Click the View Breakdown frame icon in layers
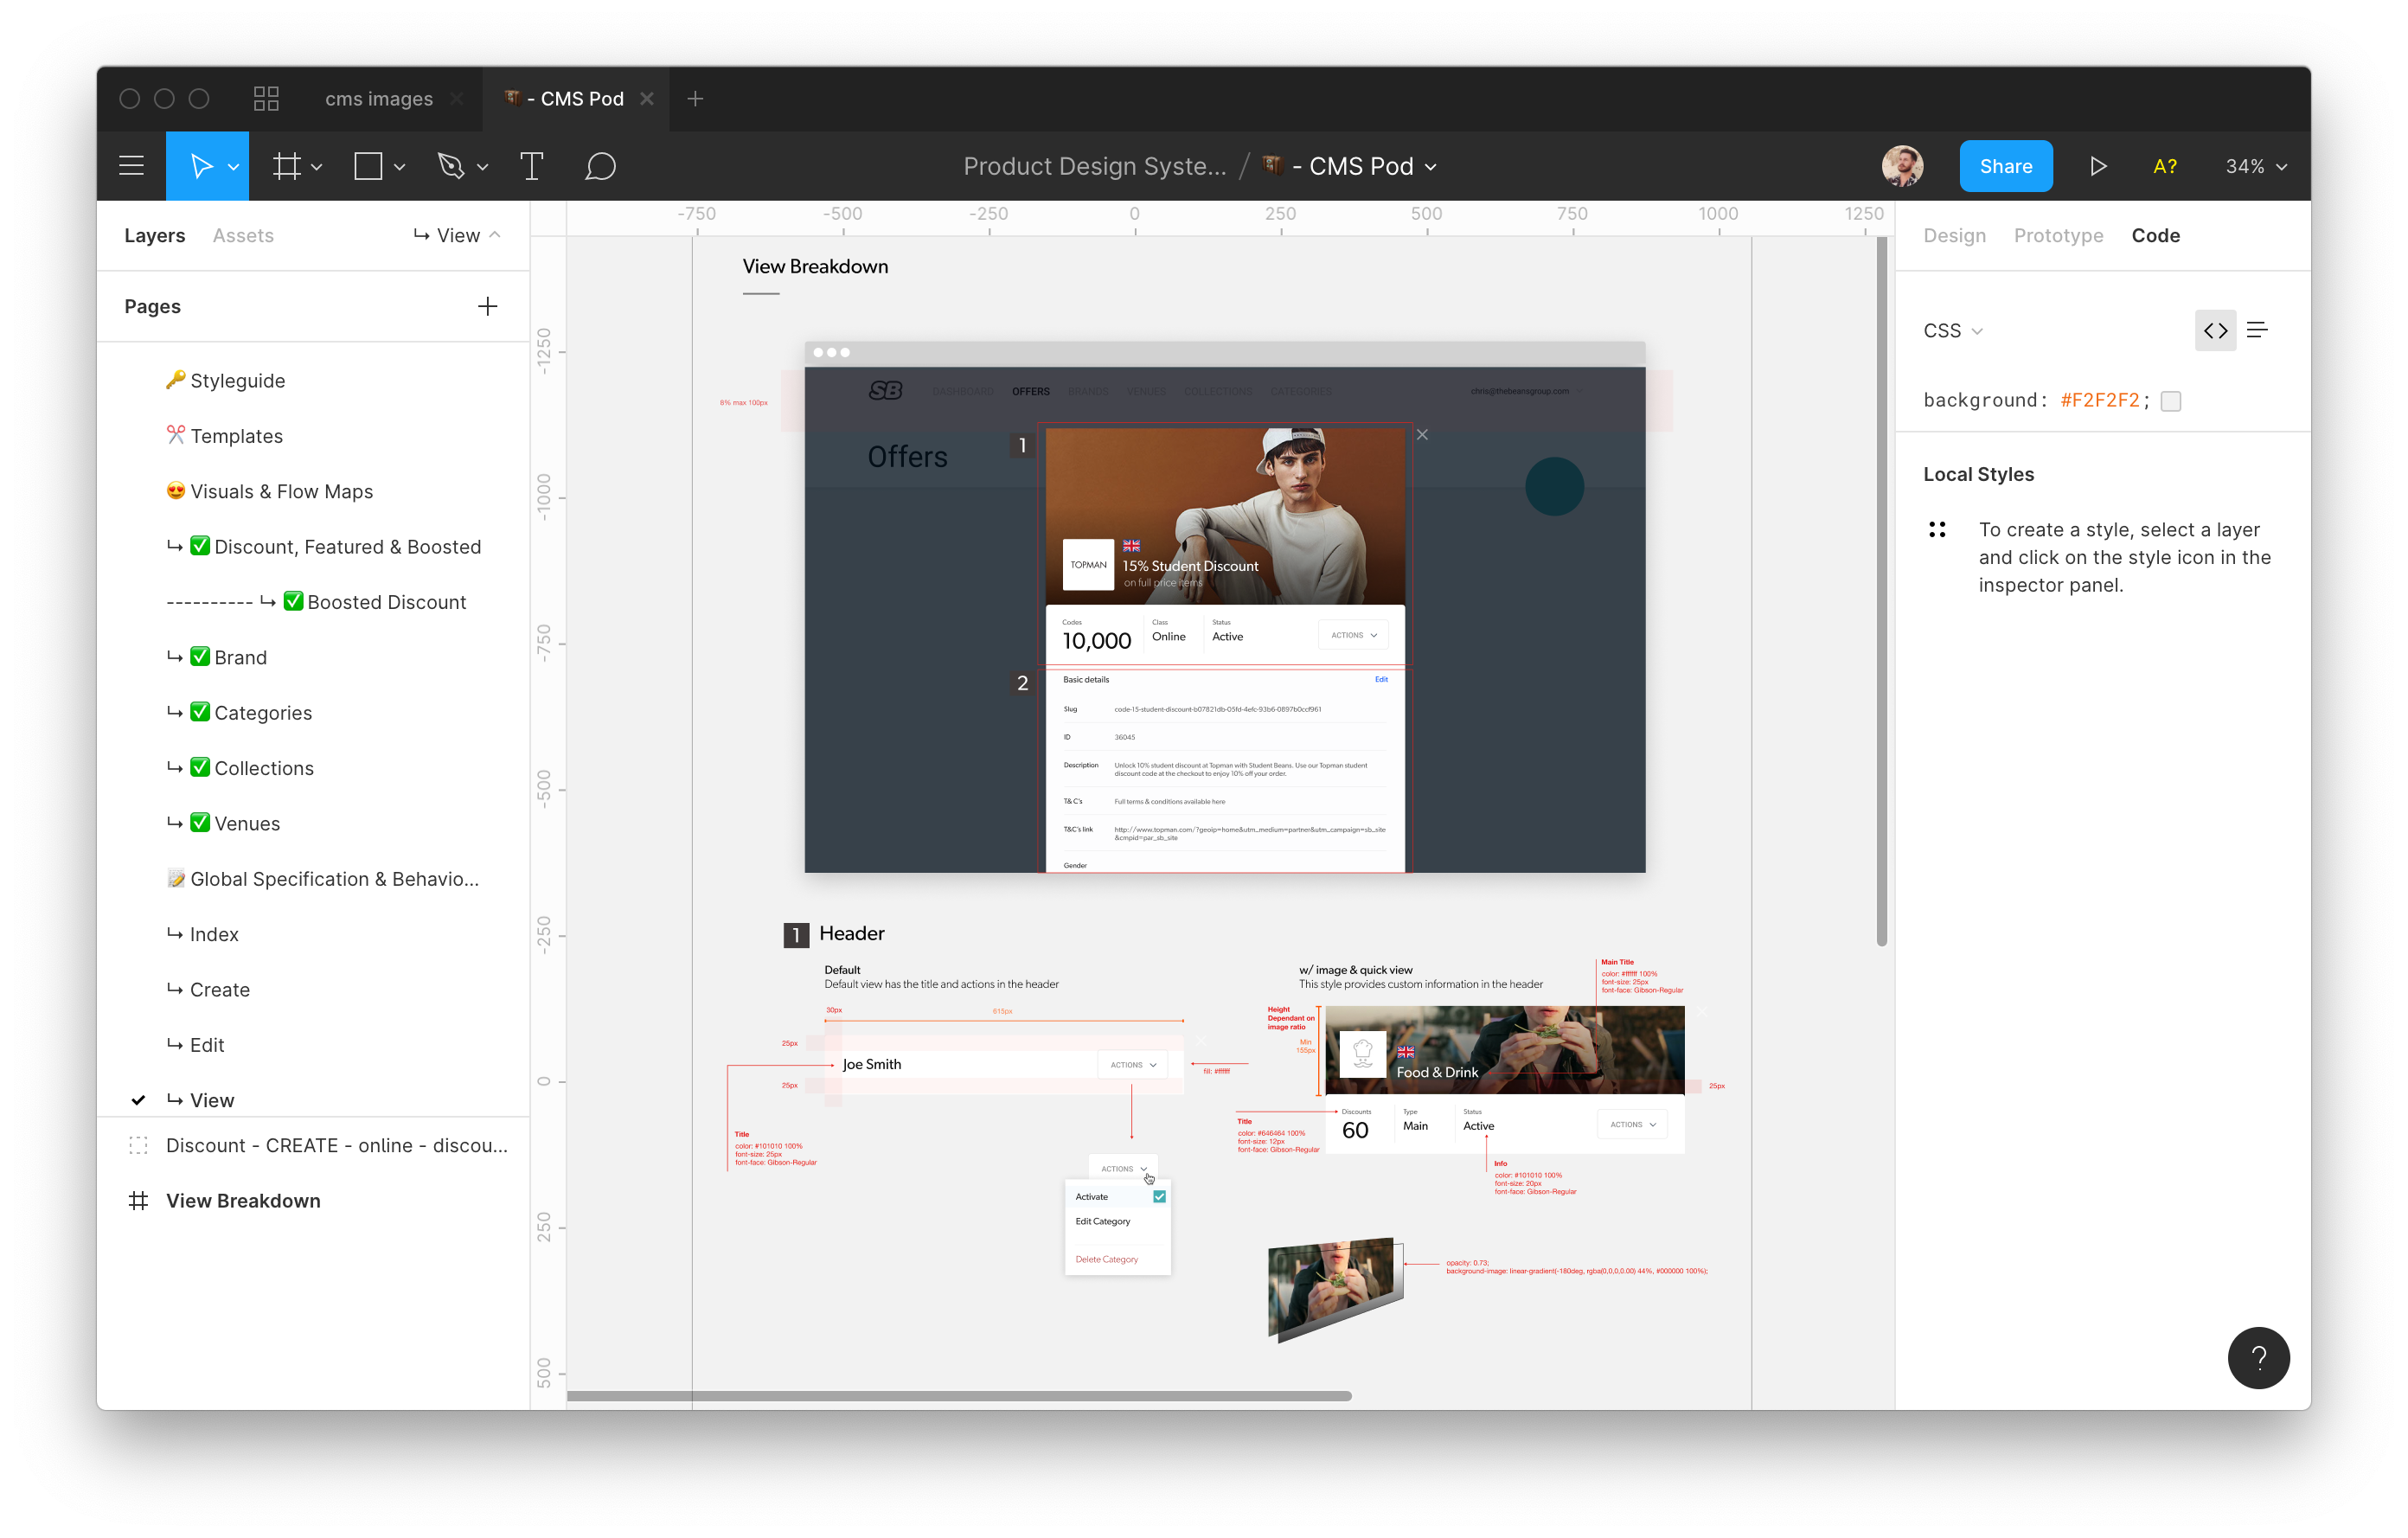Image resolution: width=2408 pixels, height=1538 pixels. 138,1200
